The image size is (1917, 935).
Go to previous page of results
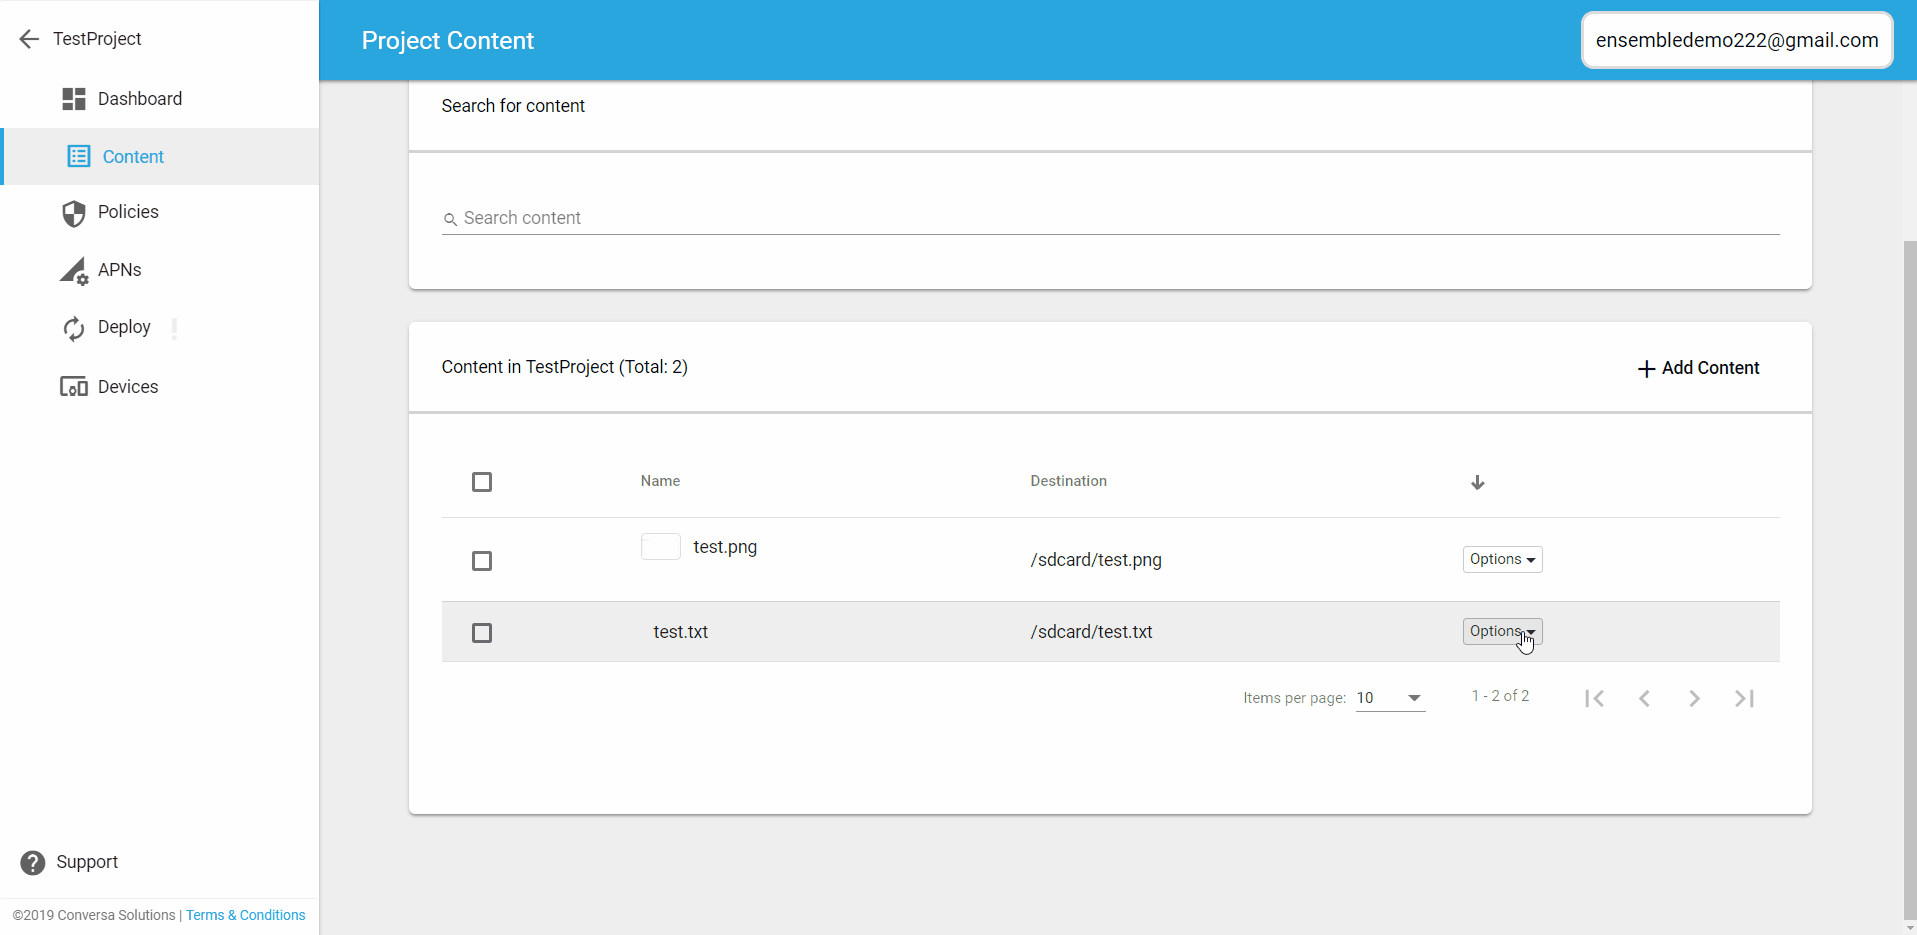1644,698
